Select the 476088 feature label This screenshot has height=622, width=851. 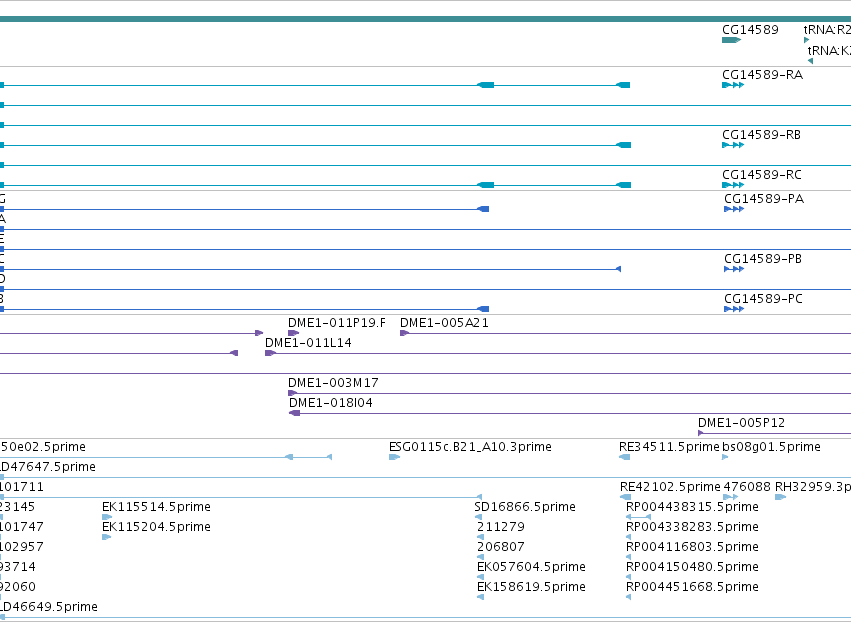tap(747, 487)
